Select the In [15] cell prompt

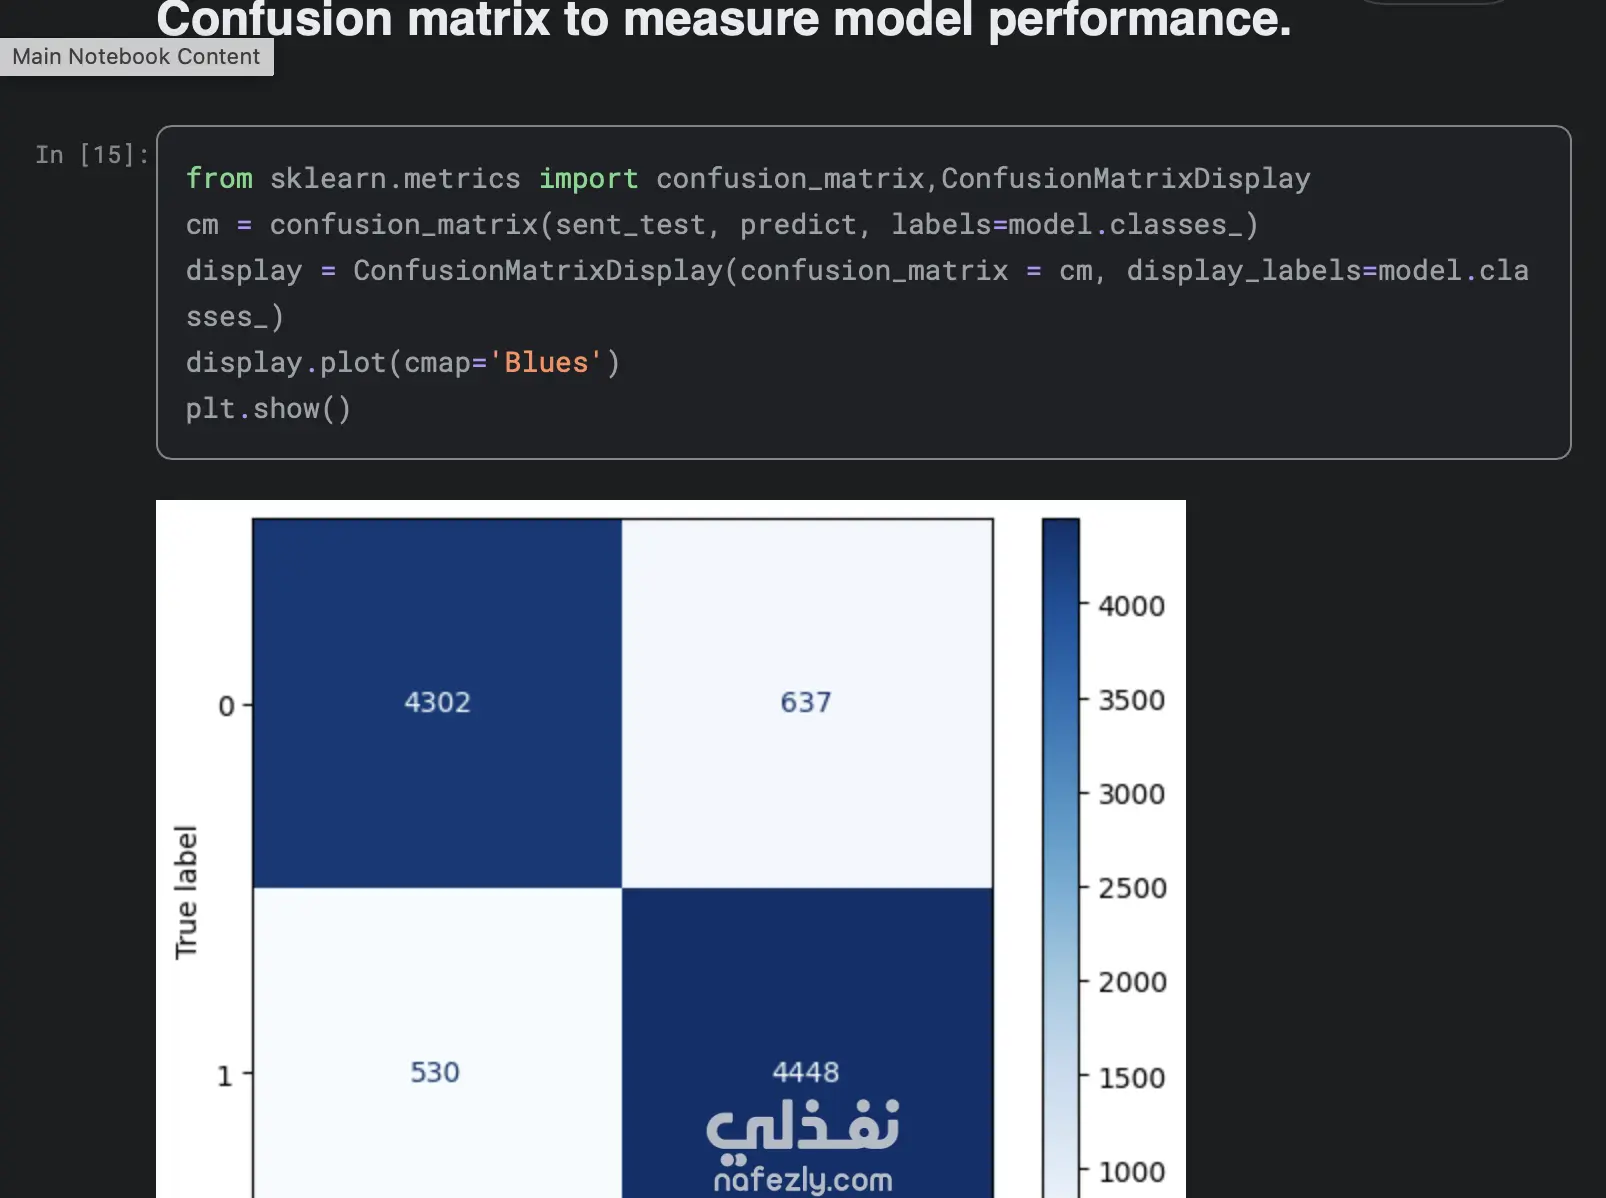click(91, 155)
